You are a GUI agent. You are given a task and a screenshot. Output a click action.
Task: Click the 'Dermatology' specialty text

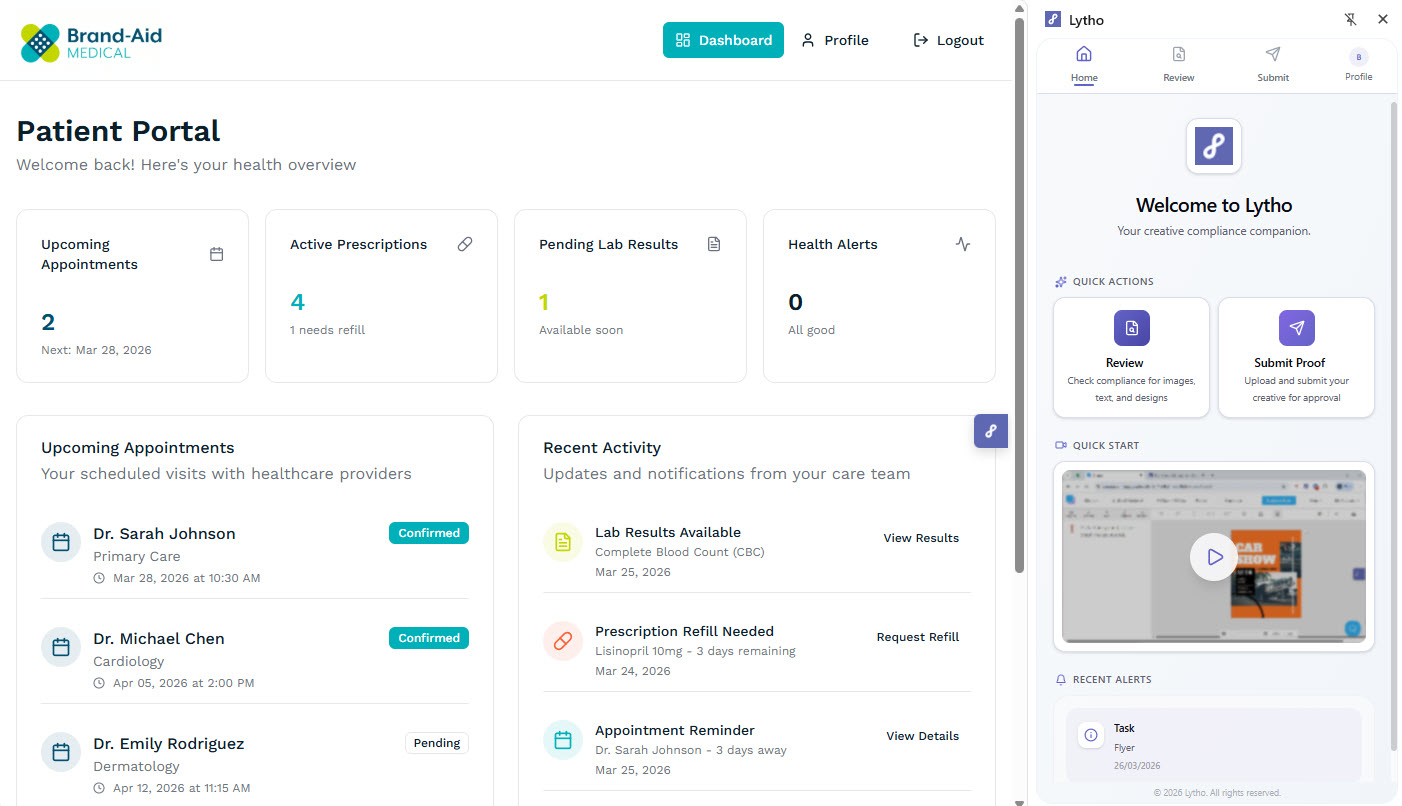pyautogui.click(x=136, y=766)
